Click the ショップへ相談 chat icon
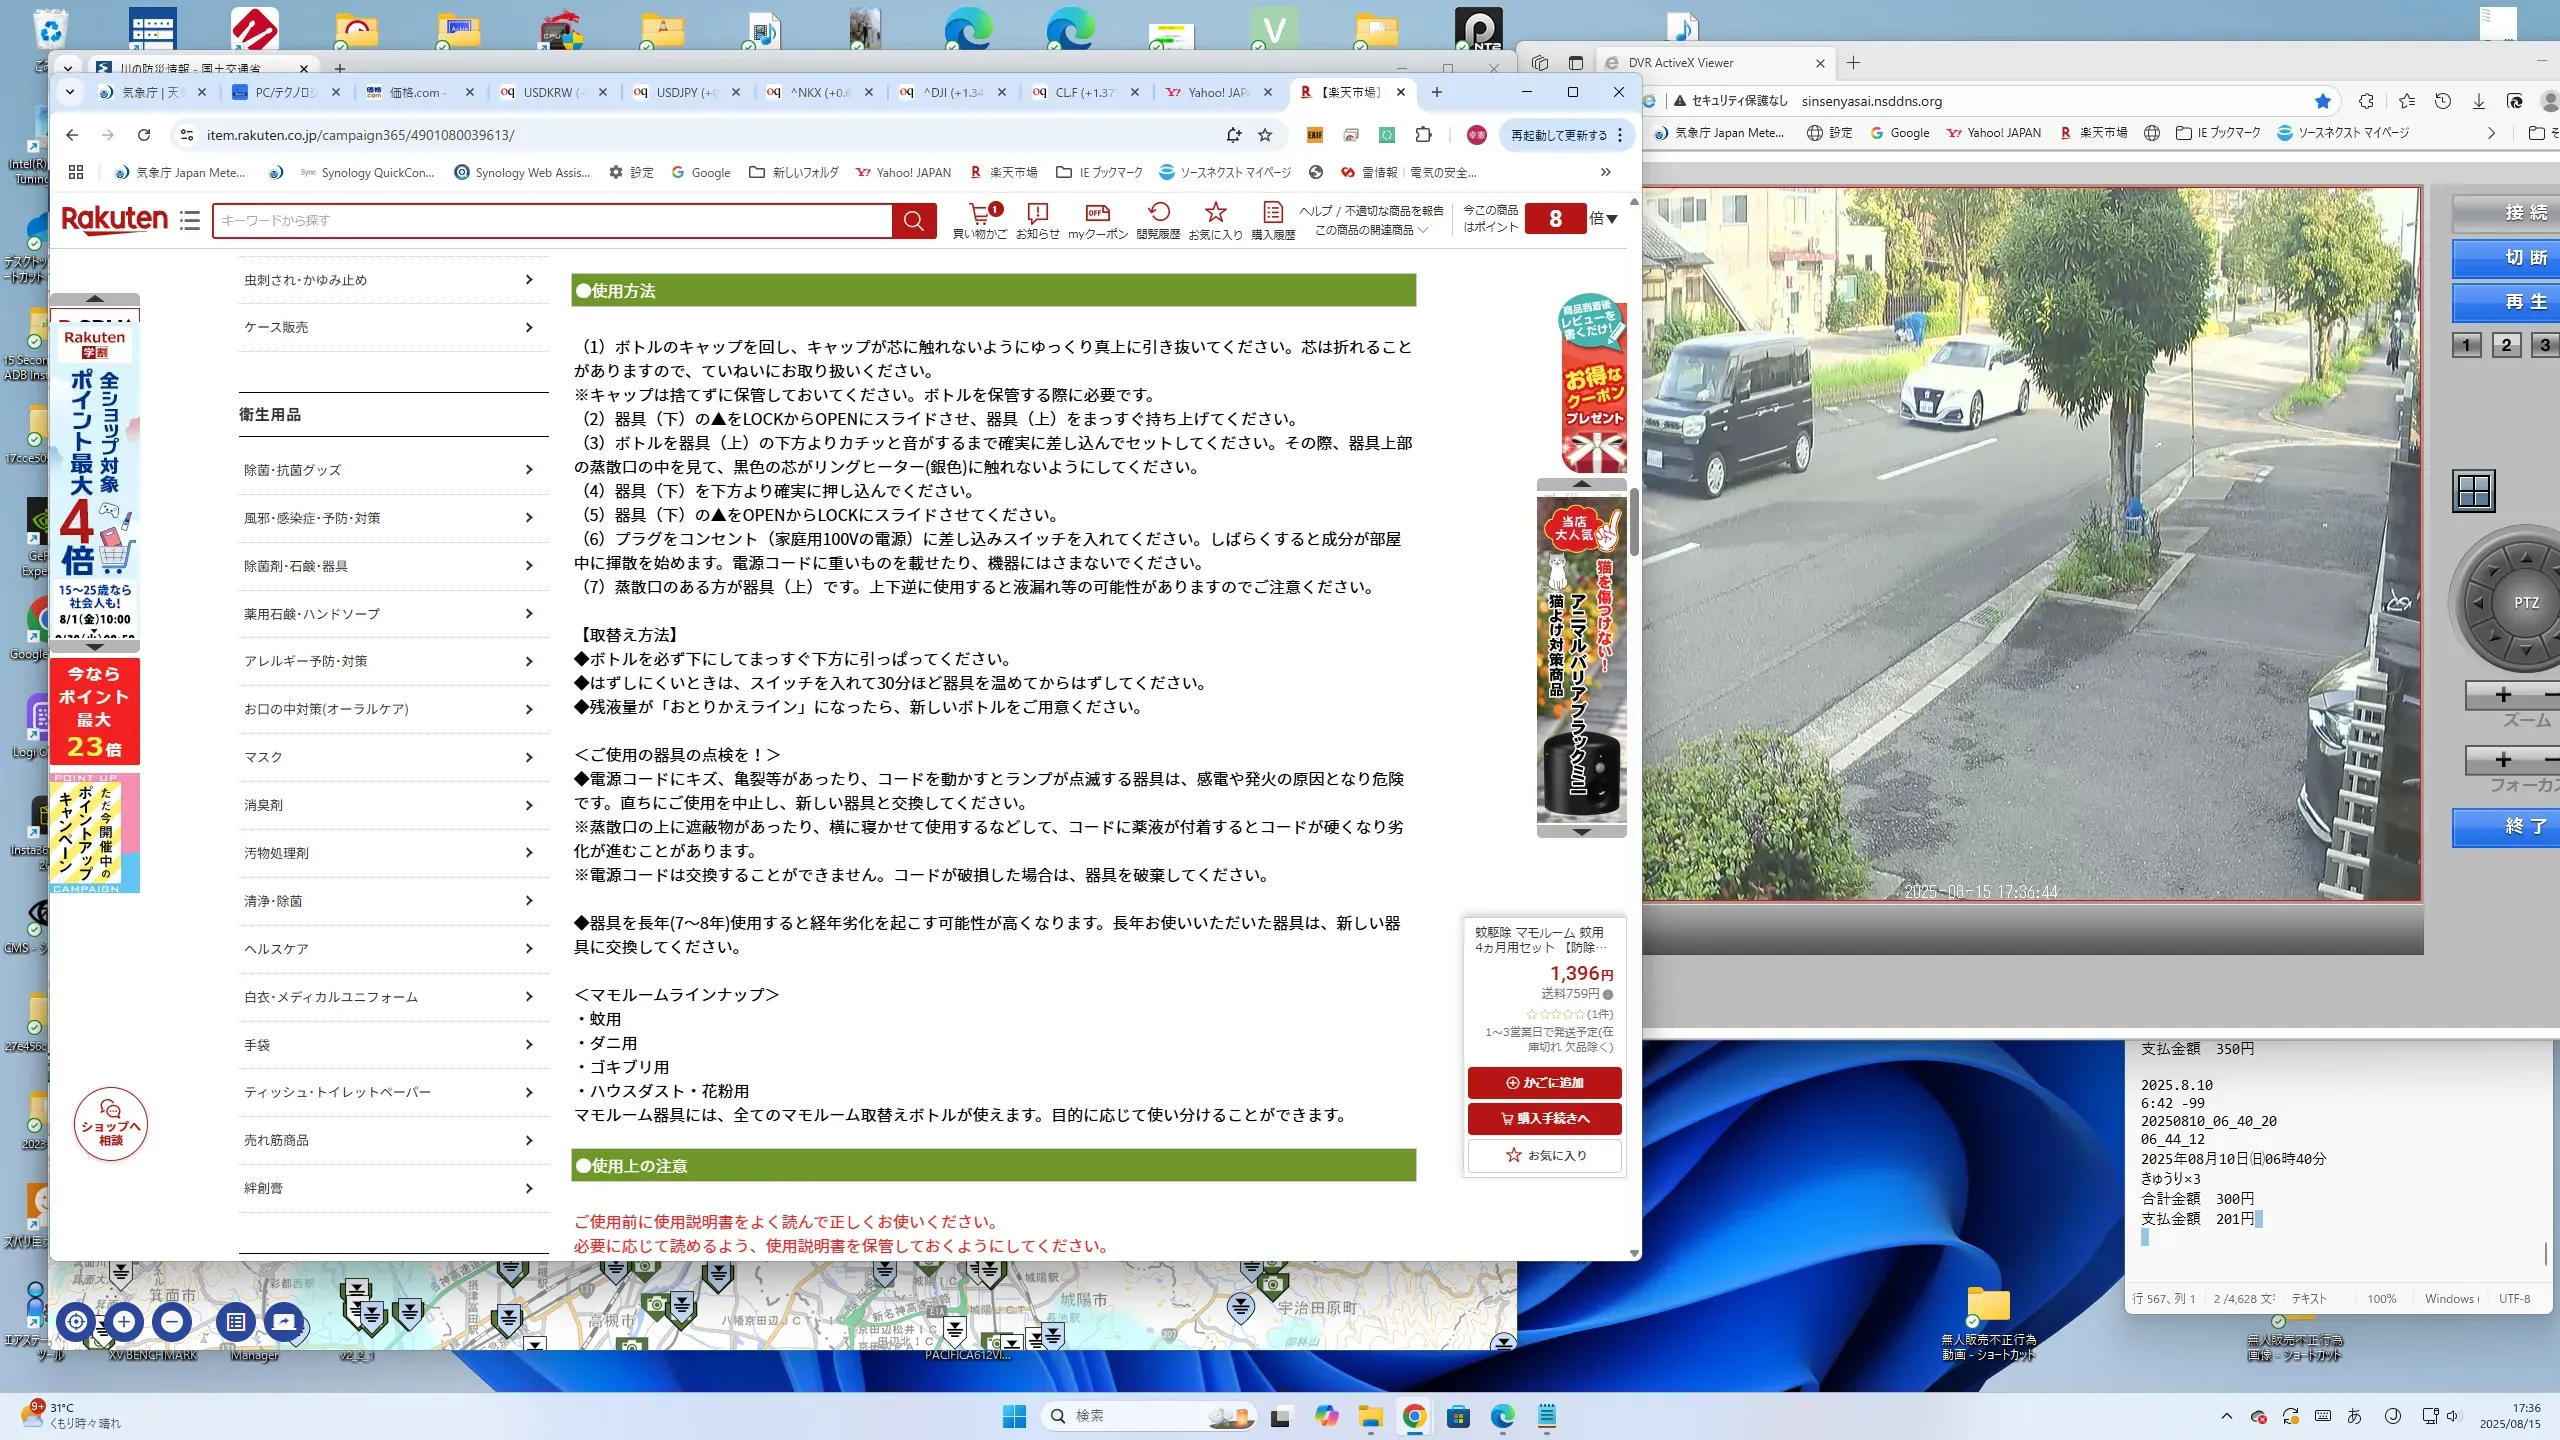Screen dimensions: 2560x1440 tap(111, 1125)
